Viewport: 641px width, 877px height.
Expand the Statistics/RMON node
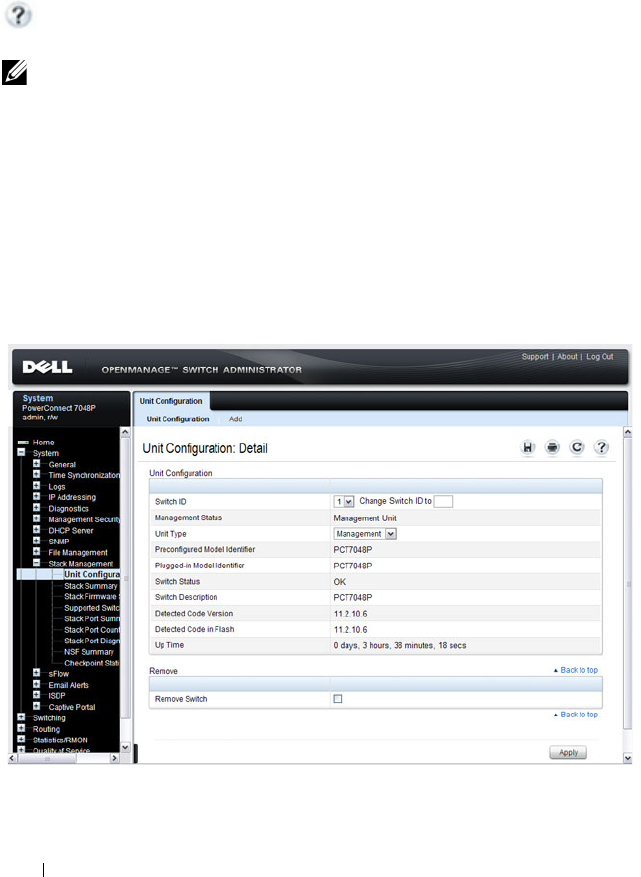point(21,739)
